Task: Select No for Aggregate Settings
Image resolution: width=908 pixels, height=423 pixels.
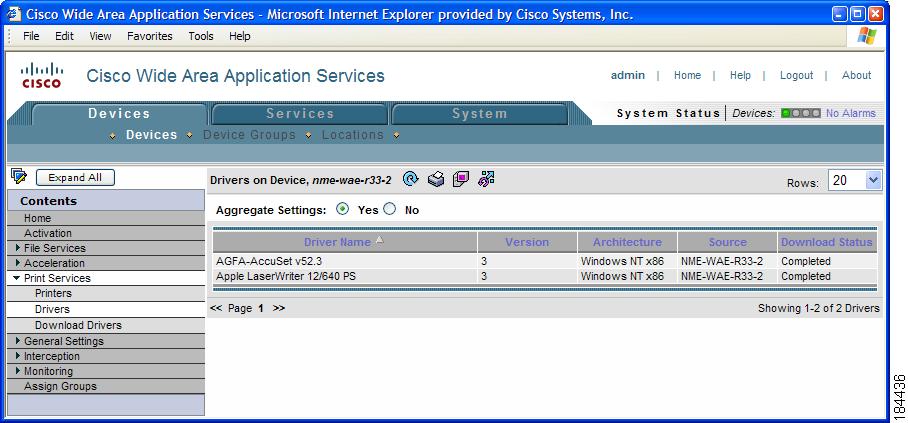Action: (x=390, y=209)
